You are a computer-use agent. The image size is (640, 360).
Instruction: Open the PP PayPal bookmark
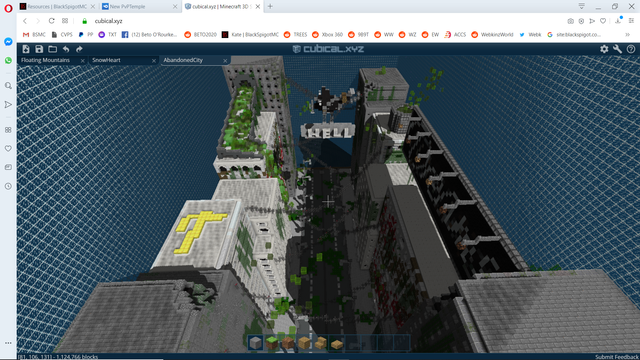pos(86,35)
